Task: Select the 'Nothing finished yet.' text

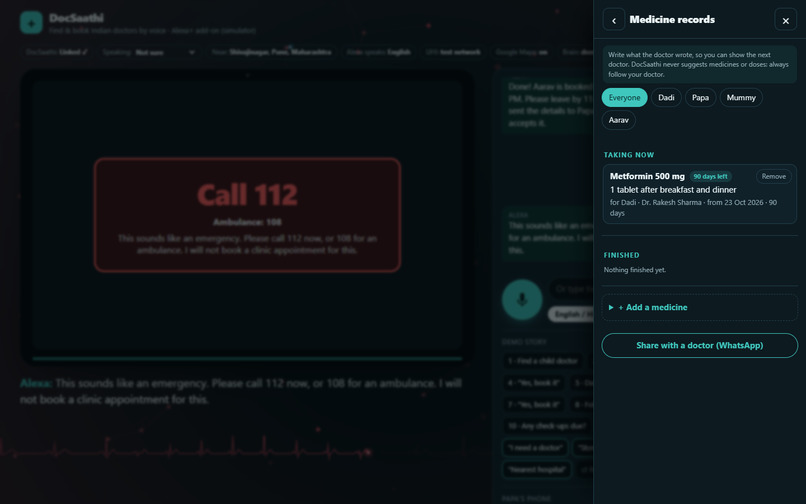Action: [635, 270]
